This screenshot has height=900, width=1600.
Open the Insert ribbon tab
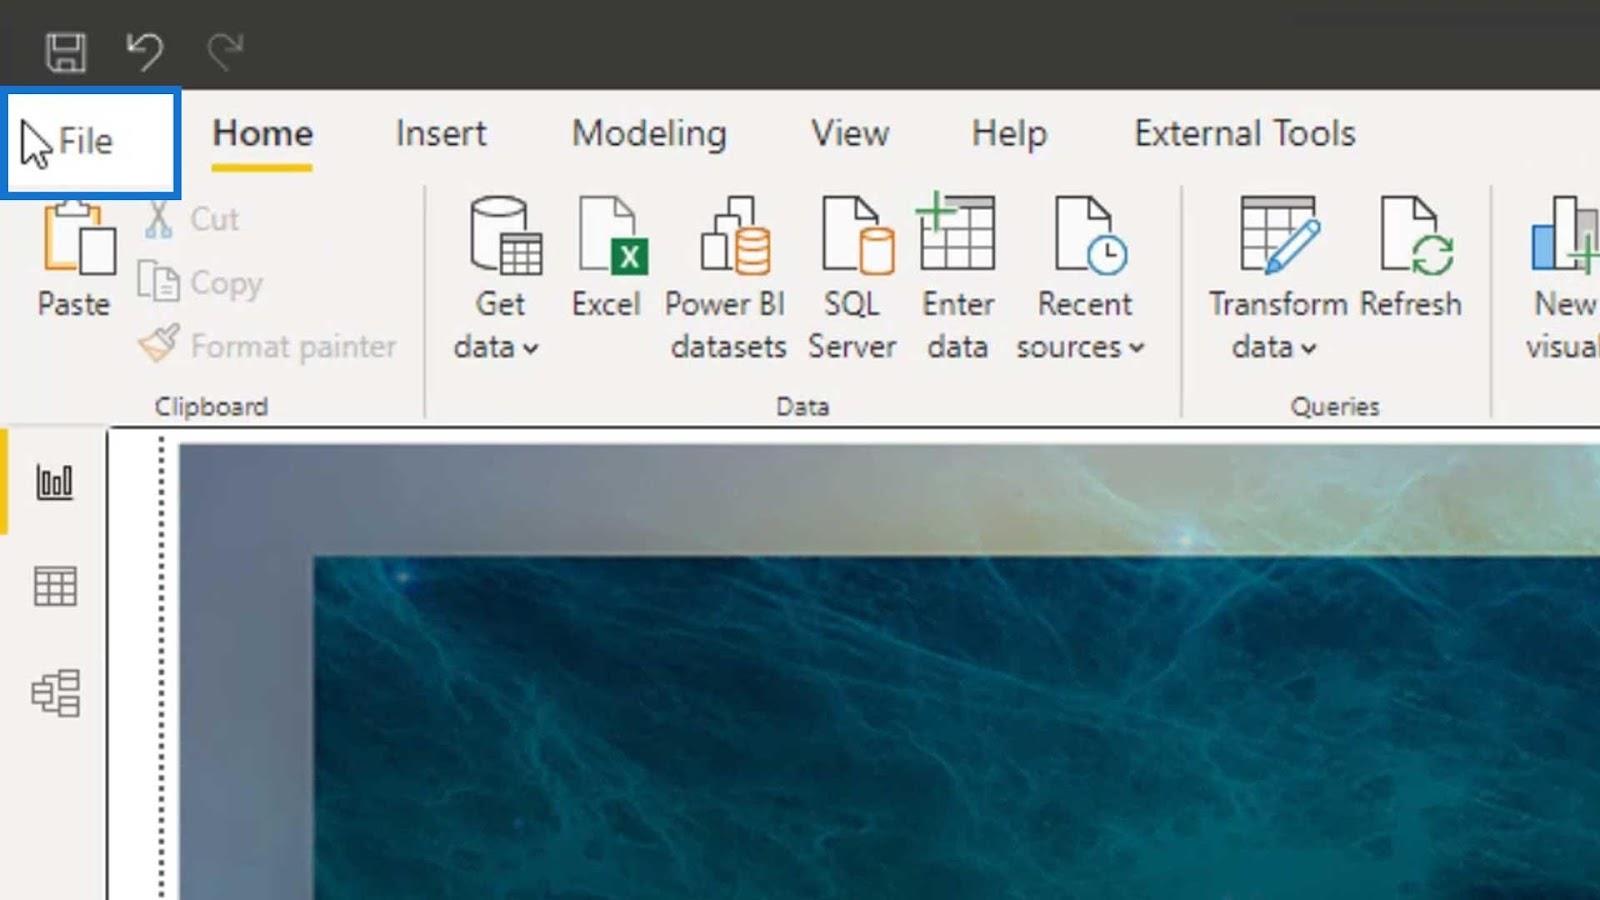point(441,134)
